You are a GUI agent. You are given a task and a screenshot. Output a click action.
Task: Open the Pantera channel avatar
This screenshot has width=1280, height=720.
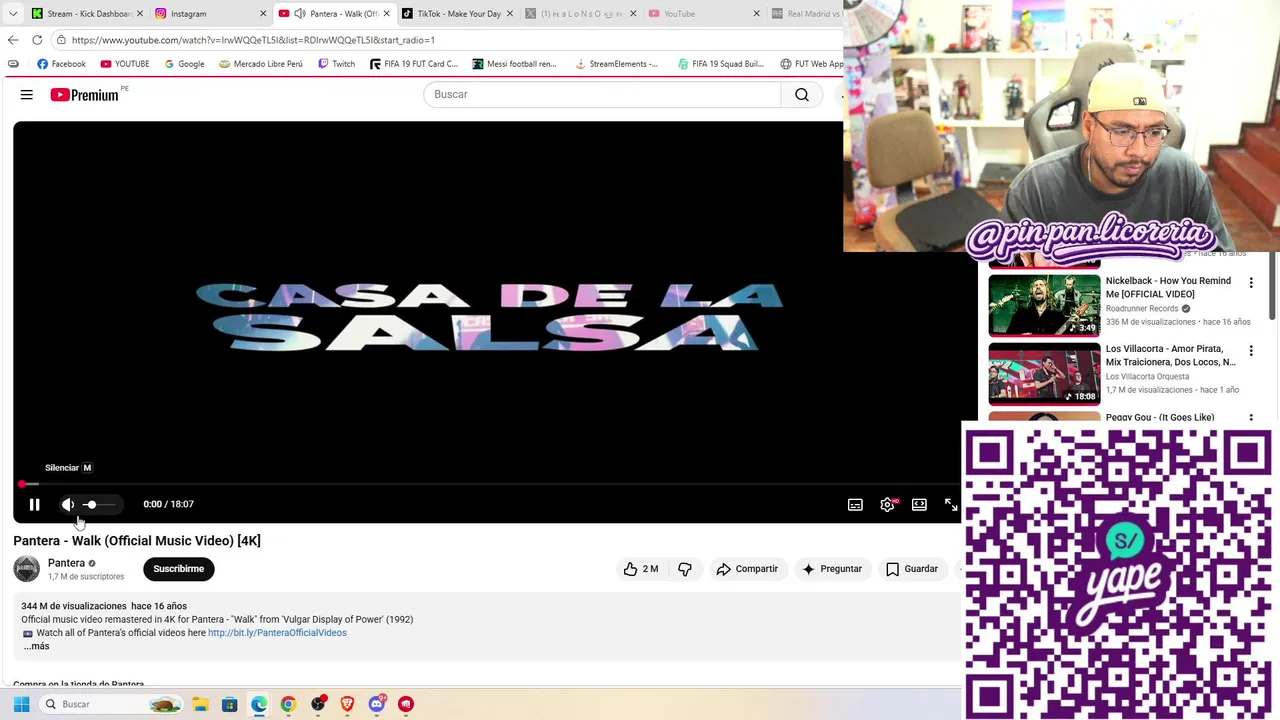[x=27, y=569]
